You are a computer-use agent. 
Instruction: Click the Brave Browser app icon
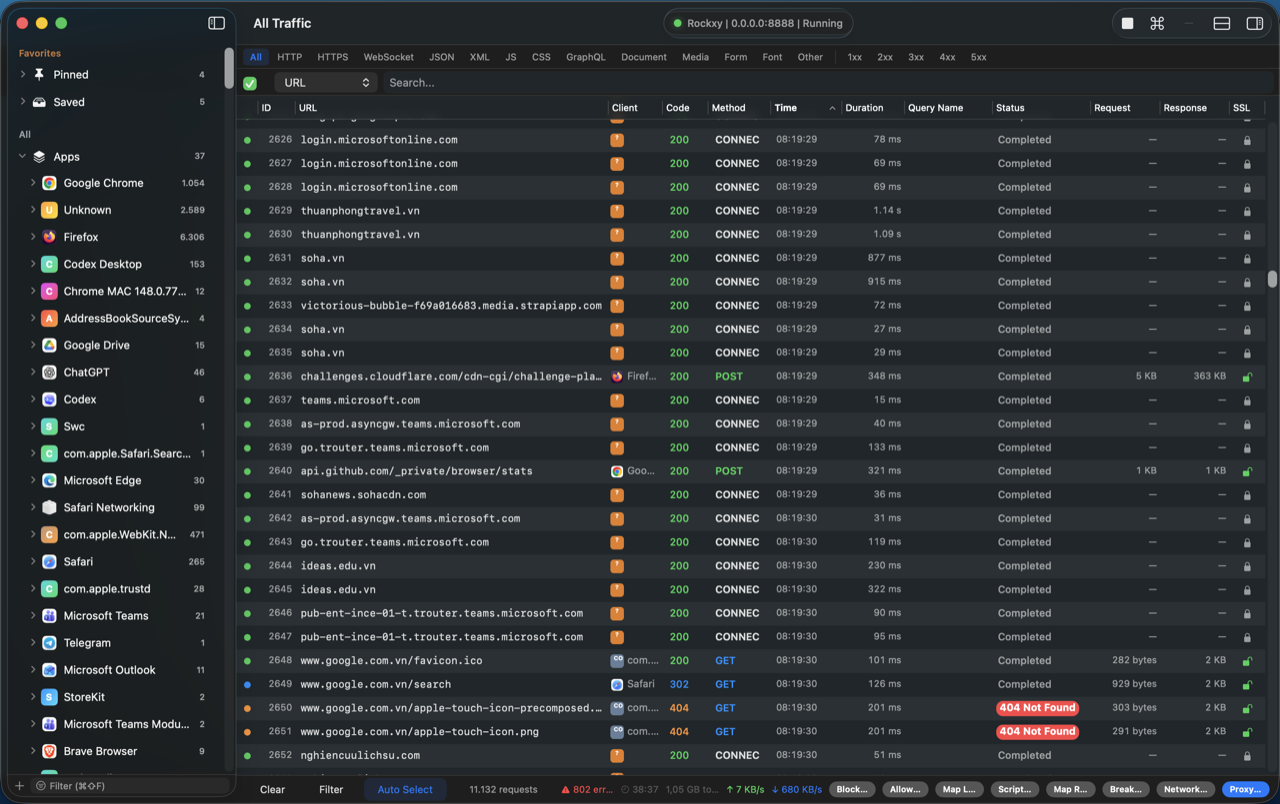click(49, 750)
